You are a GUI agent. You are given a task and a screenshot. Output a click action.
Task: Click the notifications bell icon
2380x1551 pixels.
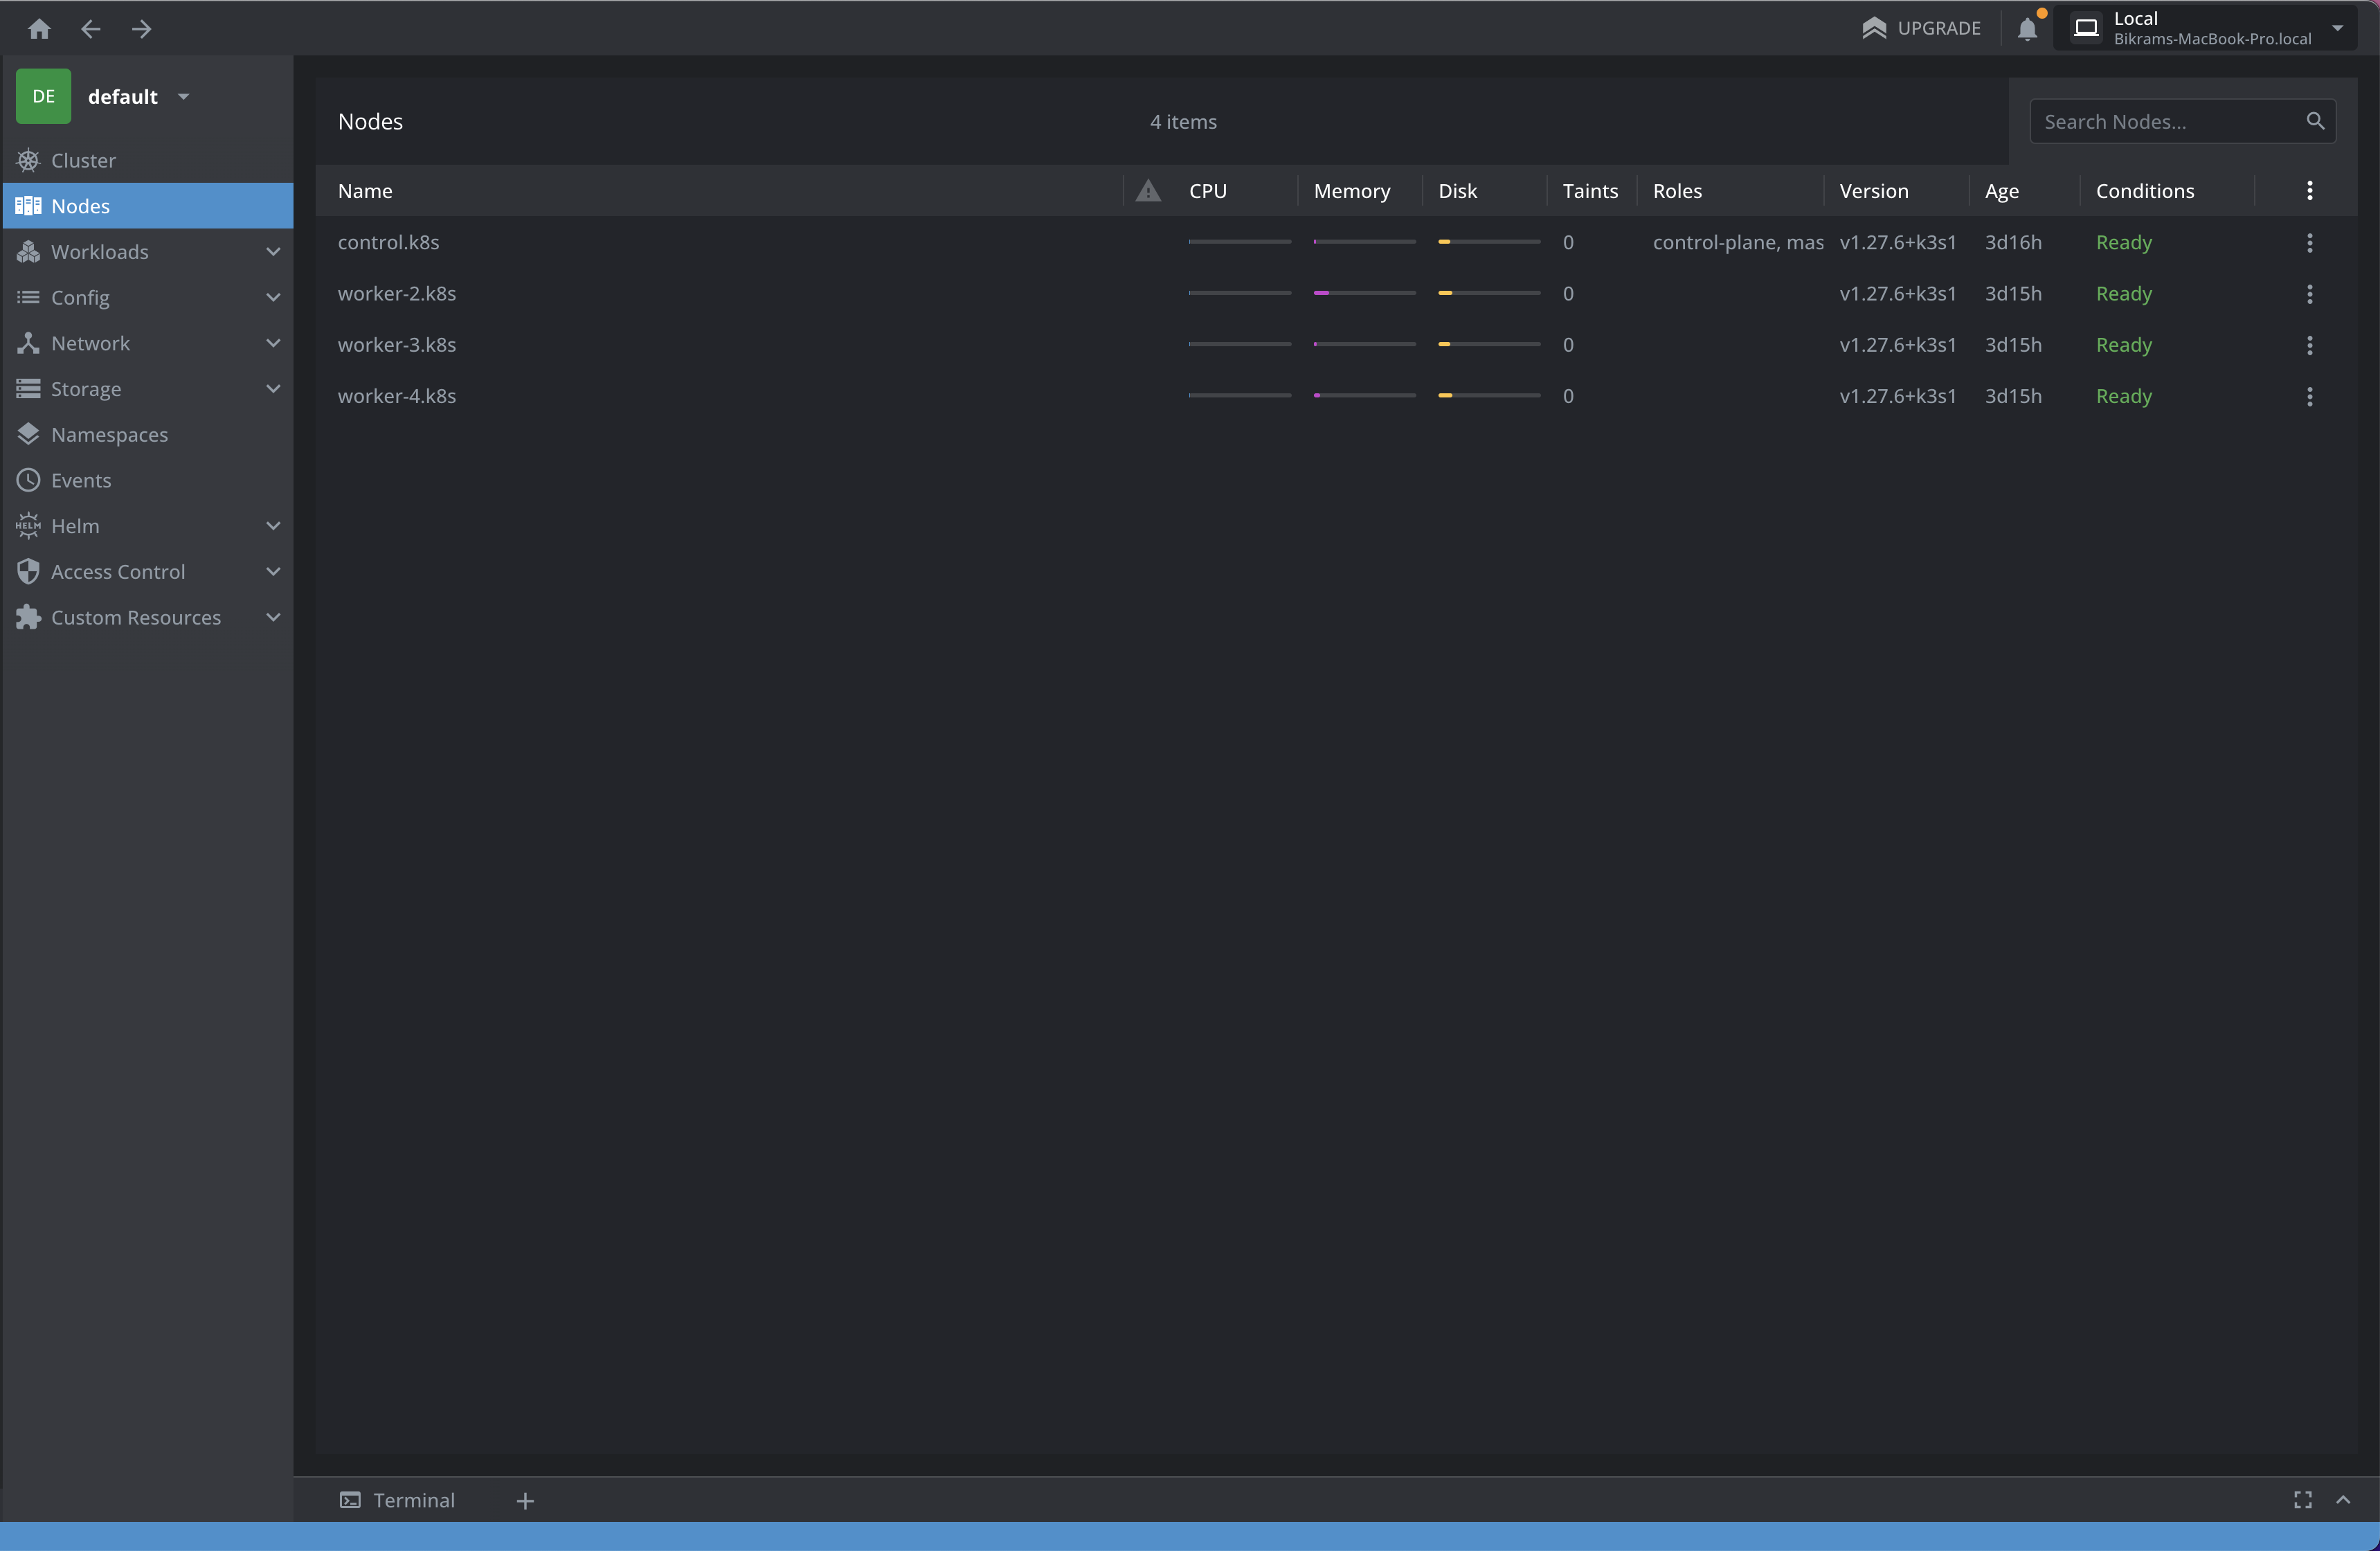click(x=2027, y=29)
